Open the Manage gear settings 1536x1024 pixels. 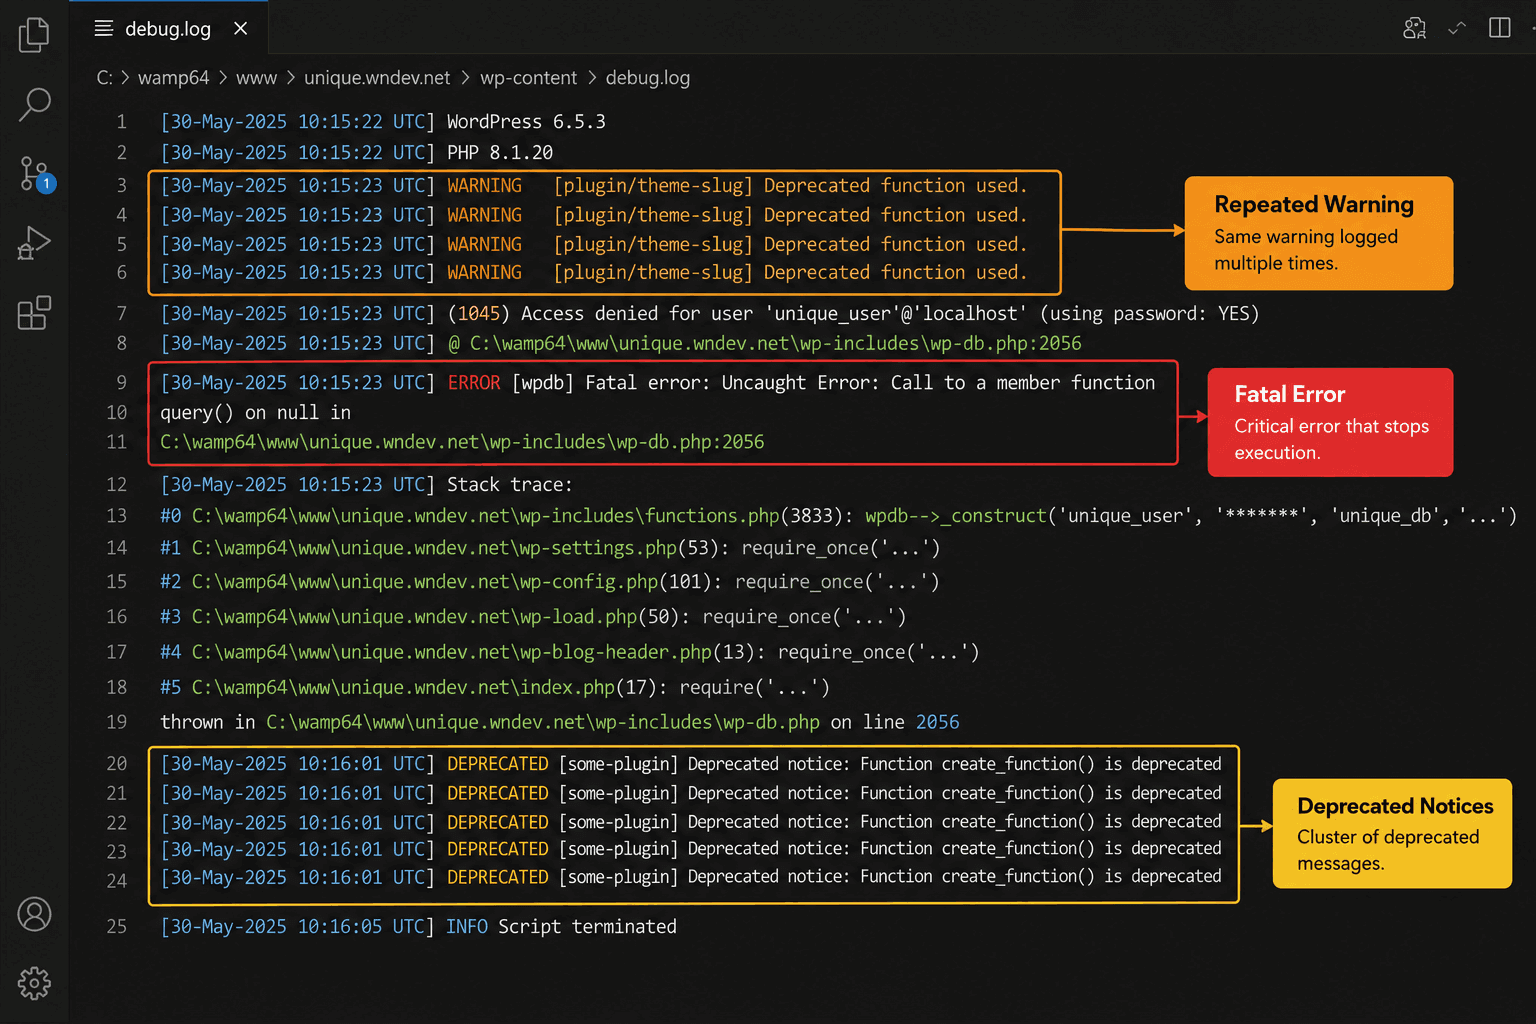34,983
